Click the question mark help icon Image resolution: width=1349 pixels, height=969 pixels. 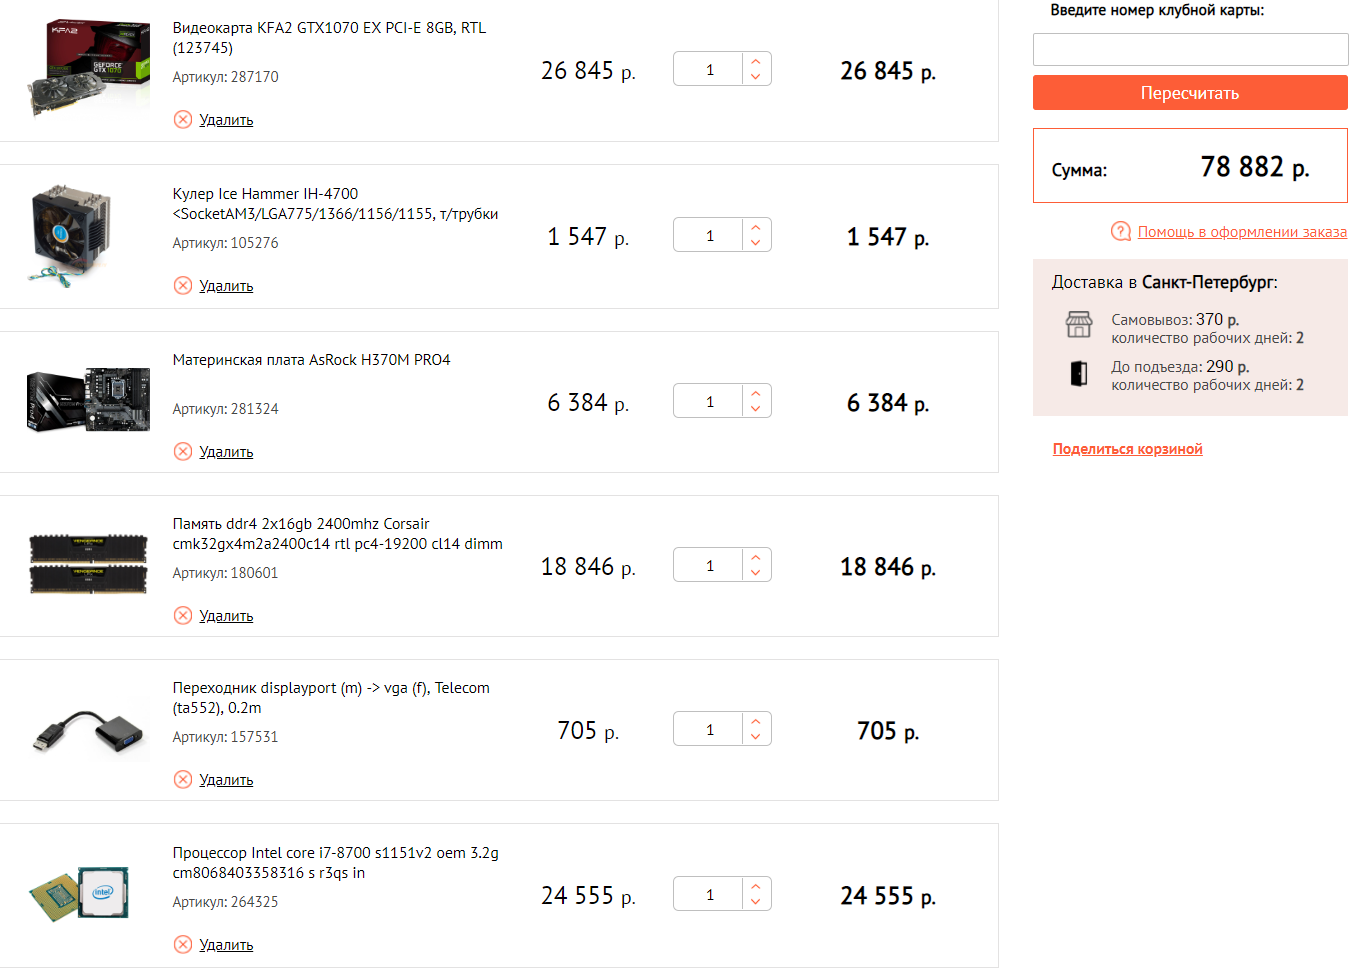[x=1121, y=232]
